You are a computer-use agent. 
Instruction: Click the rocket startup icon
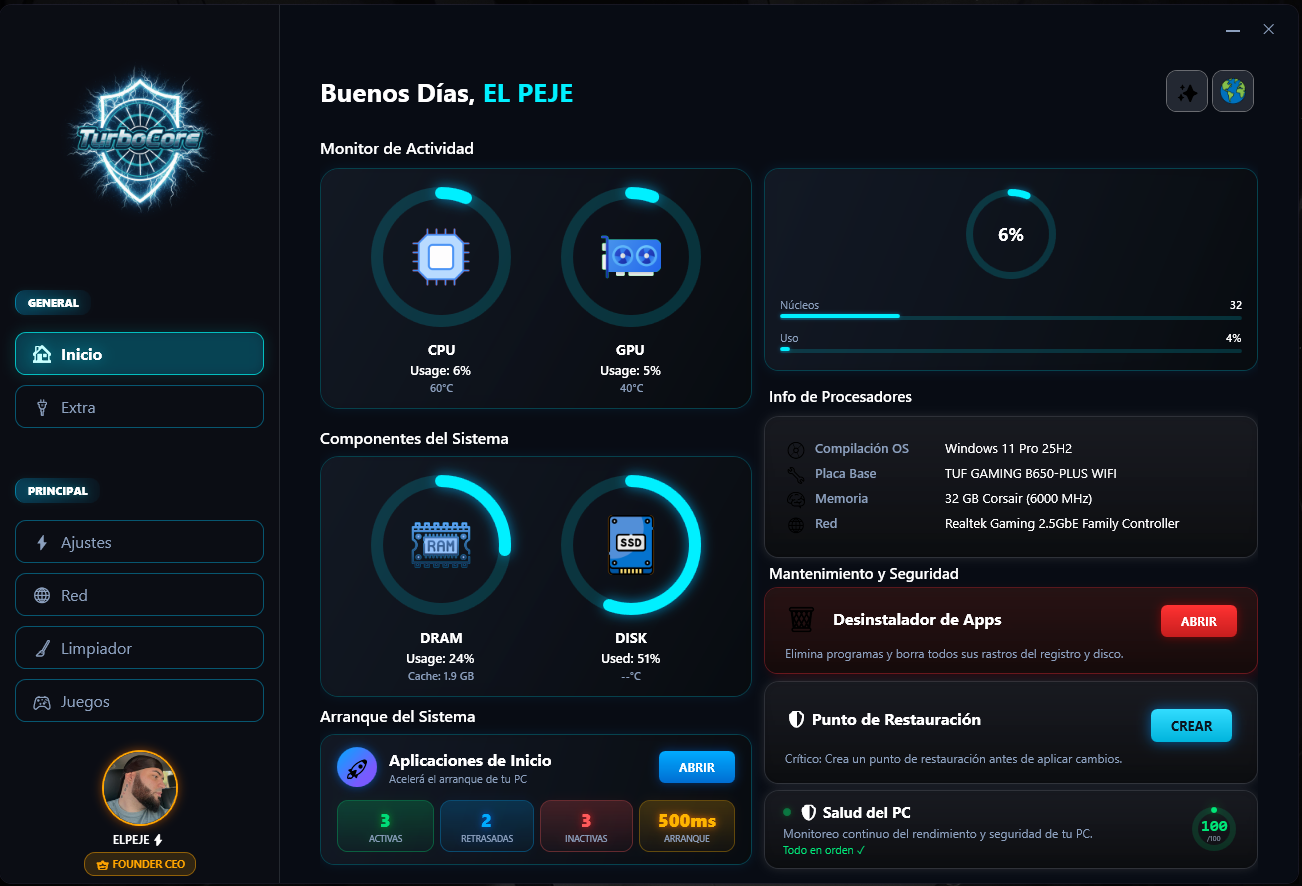pyautogui.click(x=357, y=768)
